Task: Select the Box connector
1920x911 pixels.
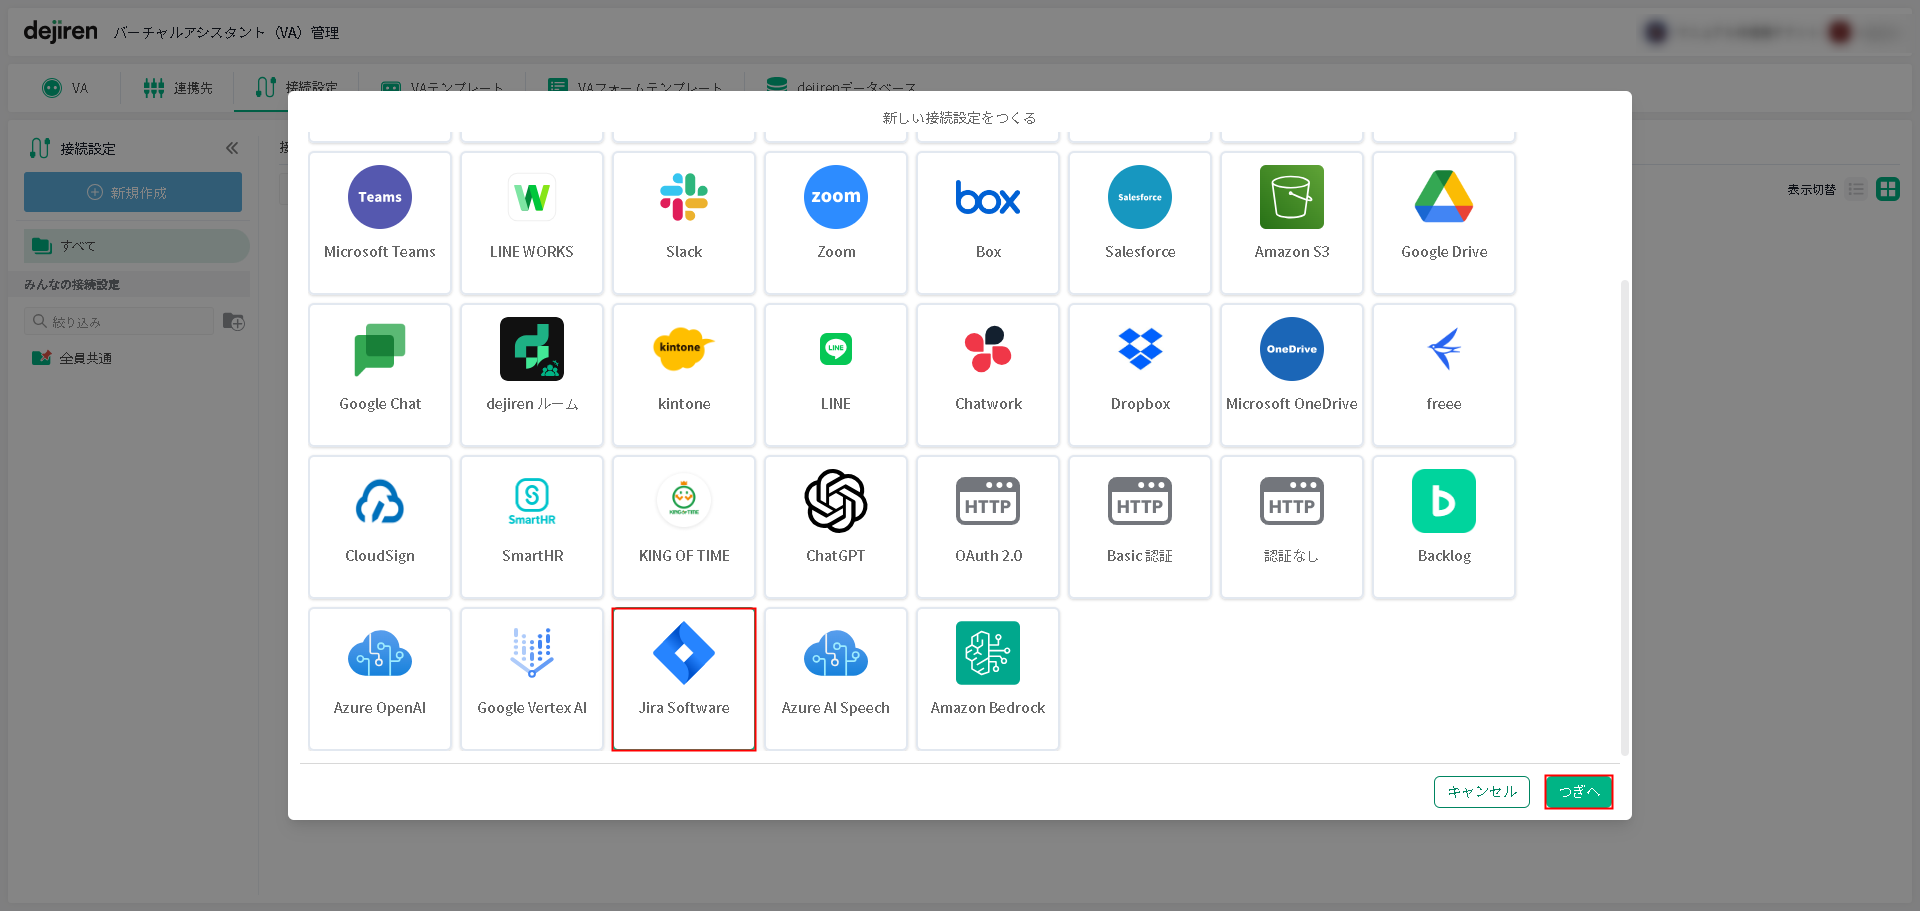Action: pos(988,223)
